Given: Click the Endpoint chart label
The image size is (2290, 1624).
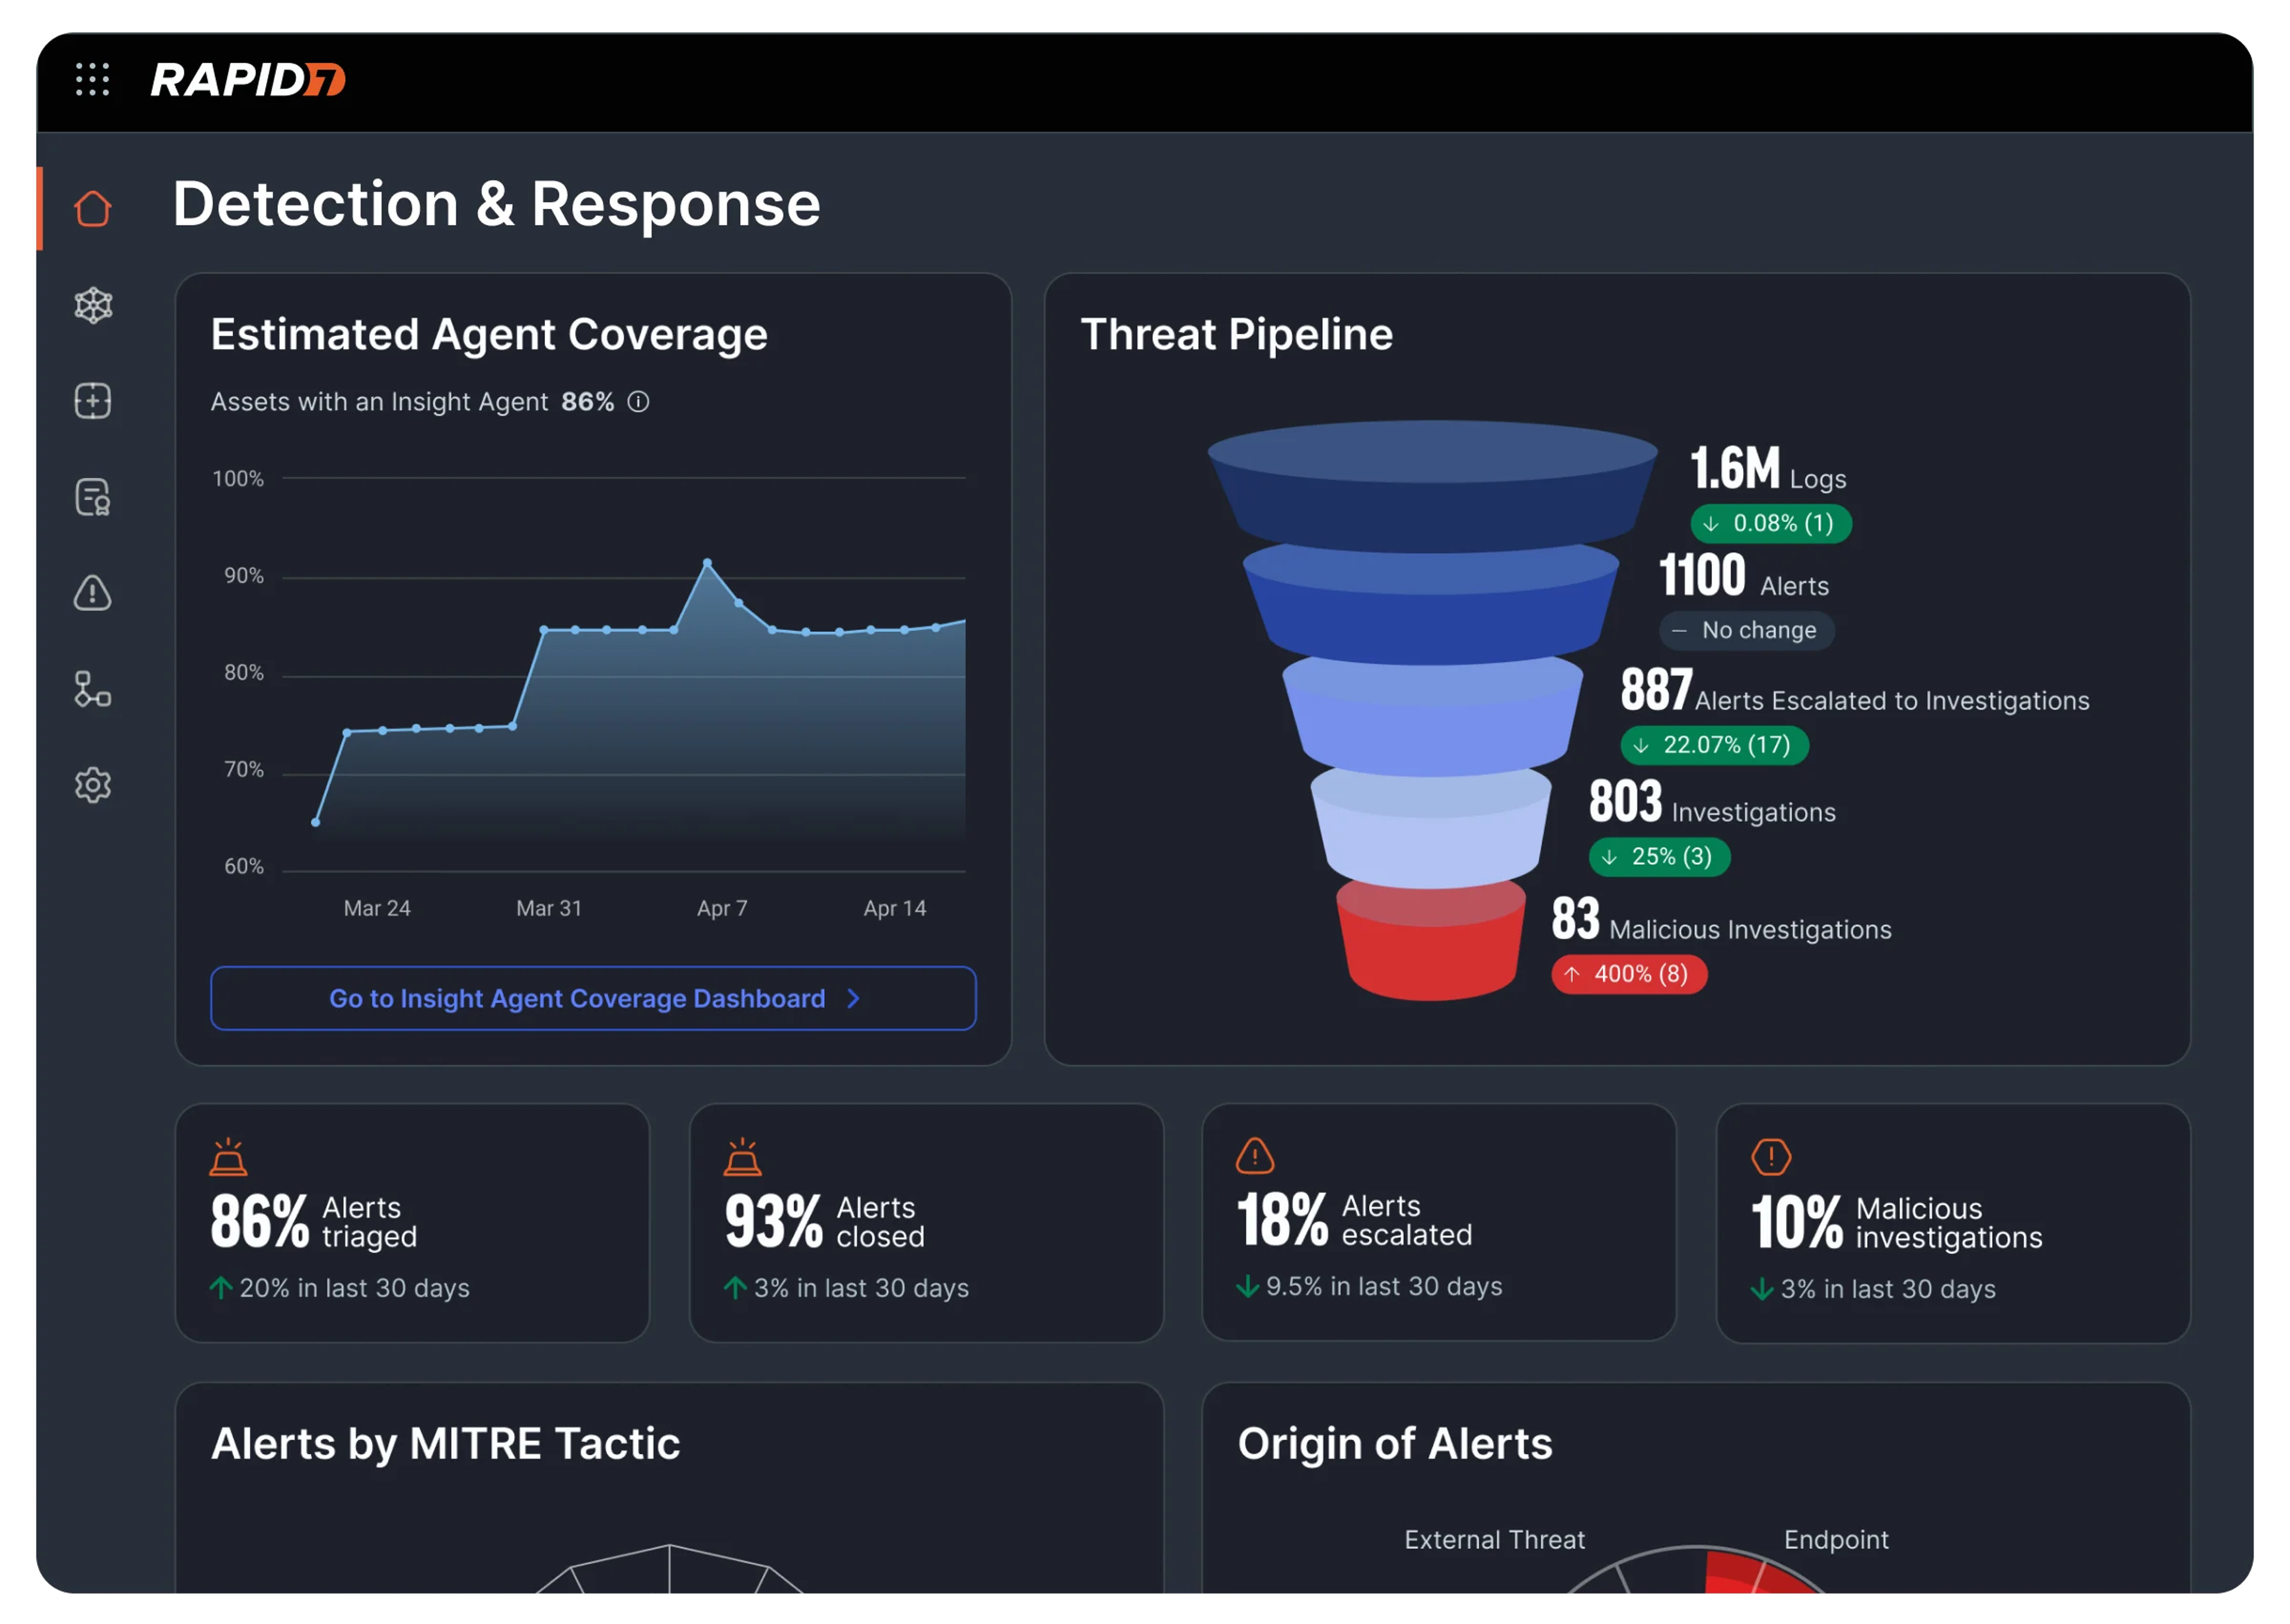Looking at the screenshot, I should pyautogui.click(x=1836, y=1539).
